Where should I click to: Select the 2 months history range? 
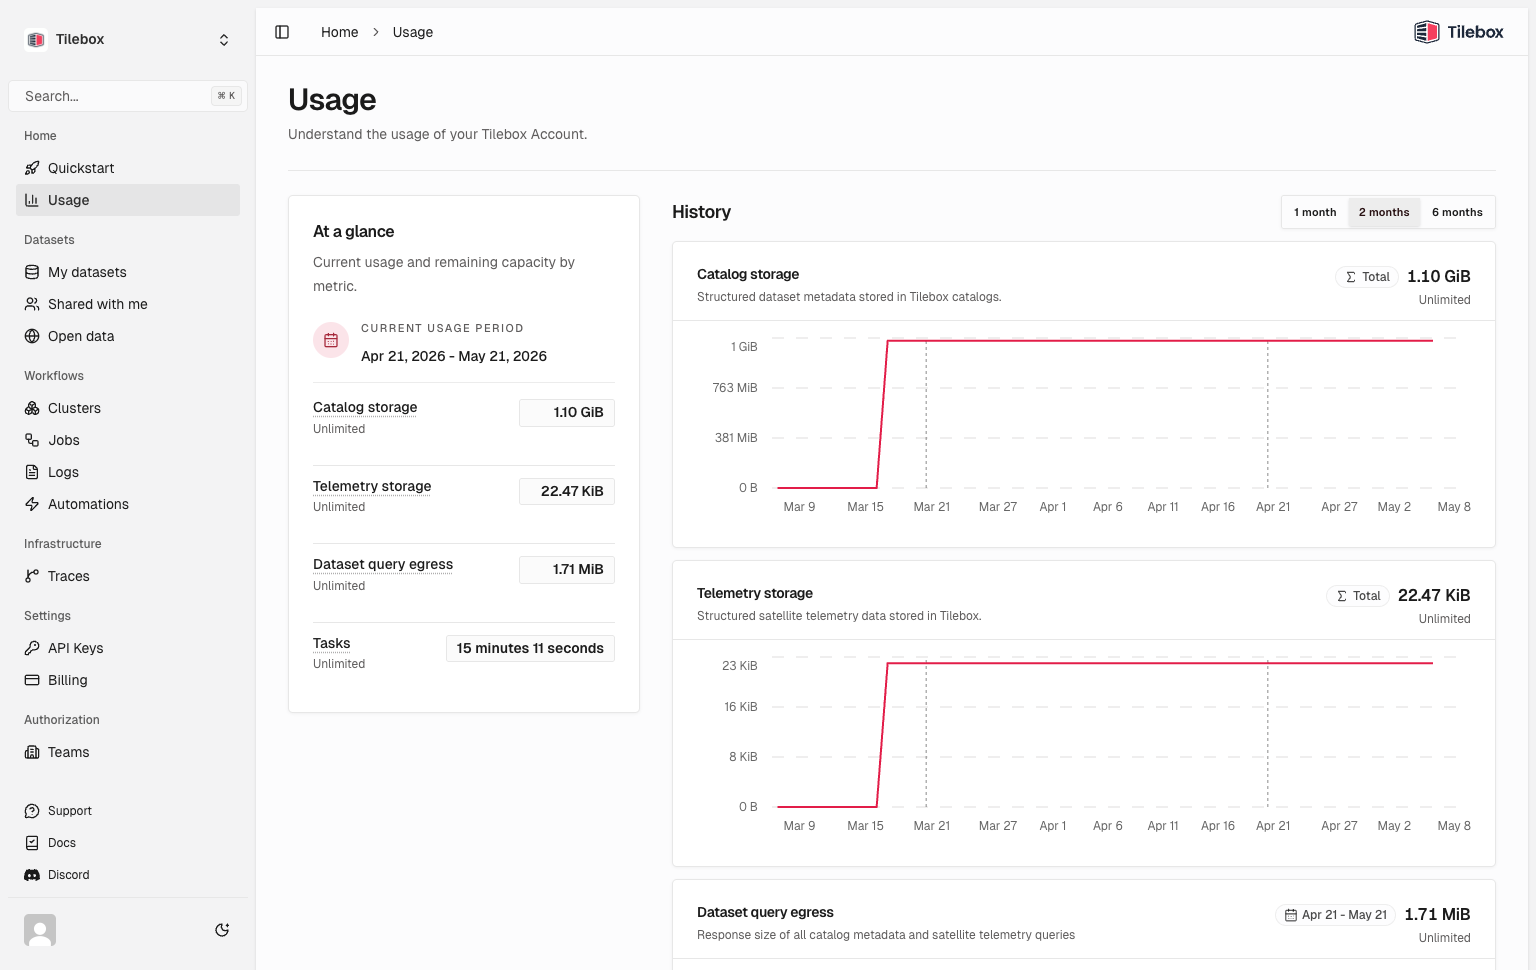[1384, 212]
